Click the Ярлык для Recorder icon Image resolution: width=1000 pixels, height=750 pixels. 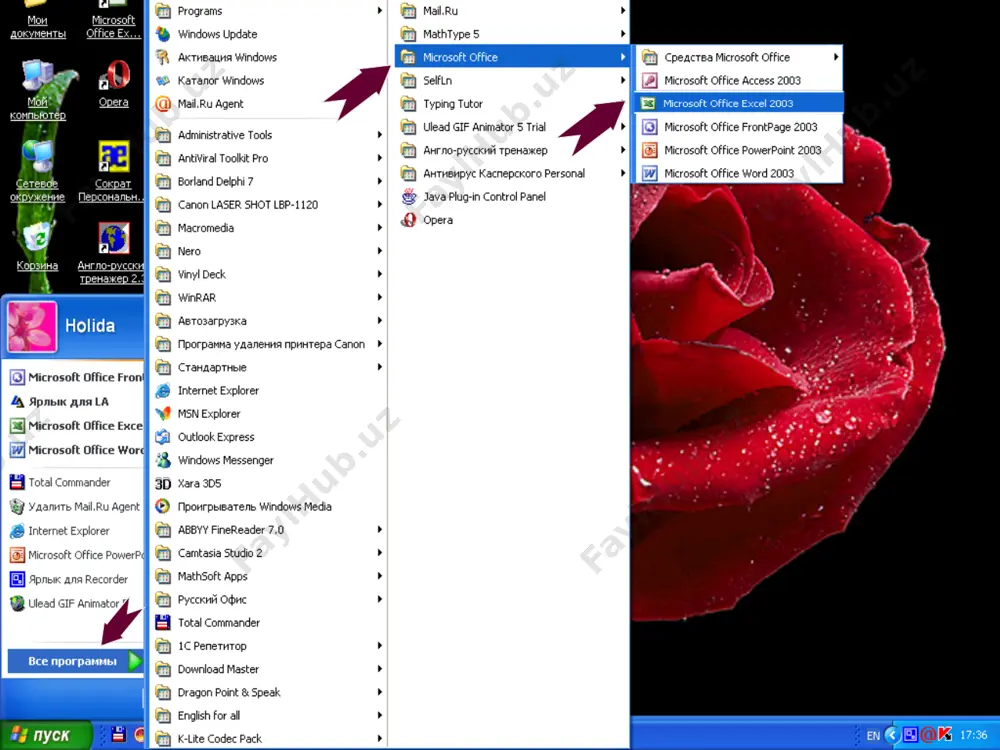point(17,580)
